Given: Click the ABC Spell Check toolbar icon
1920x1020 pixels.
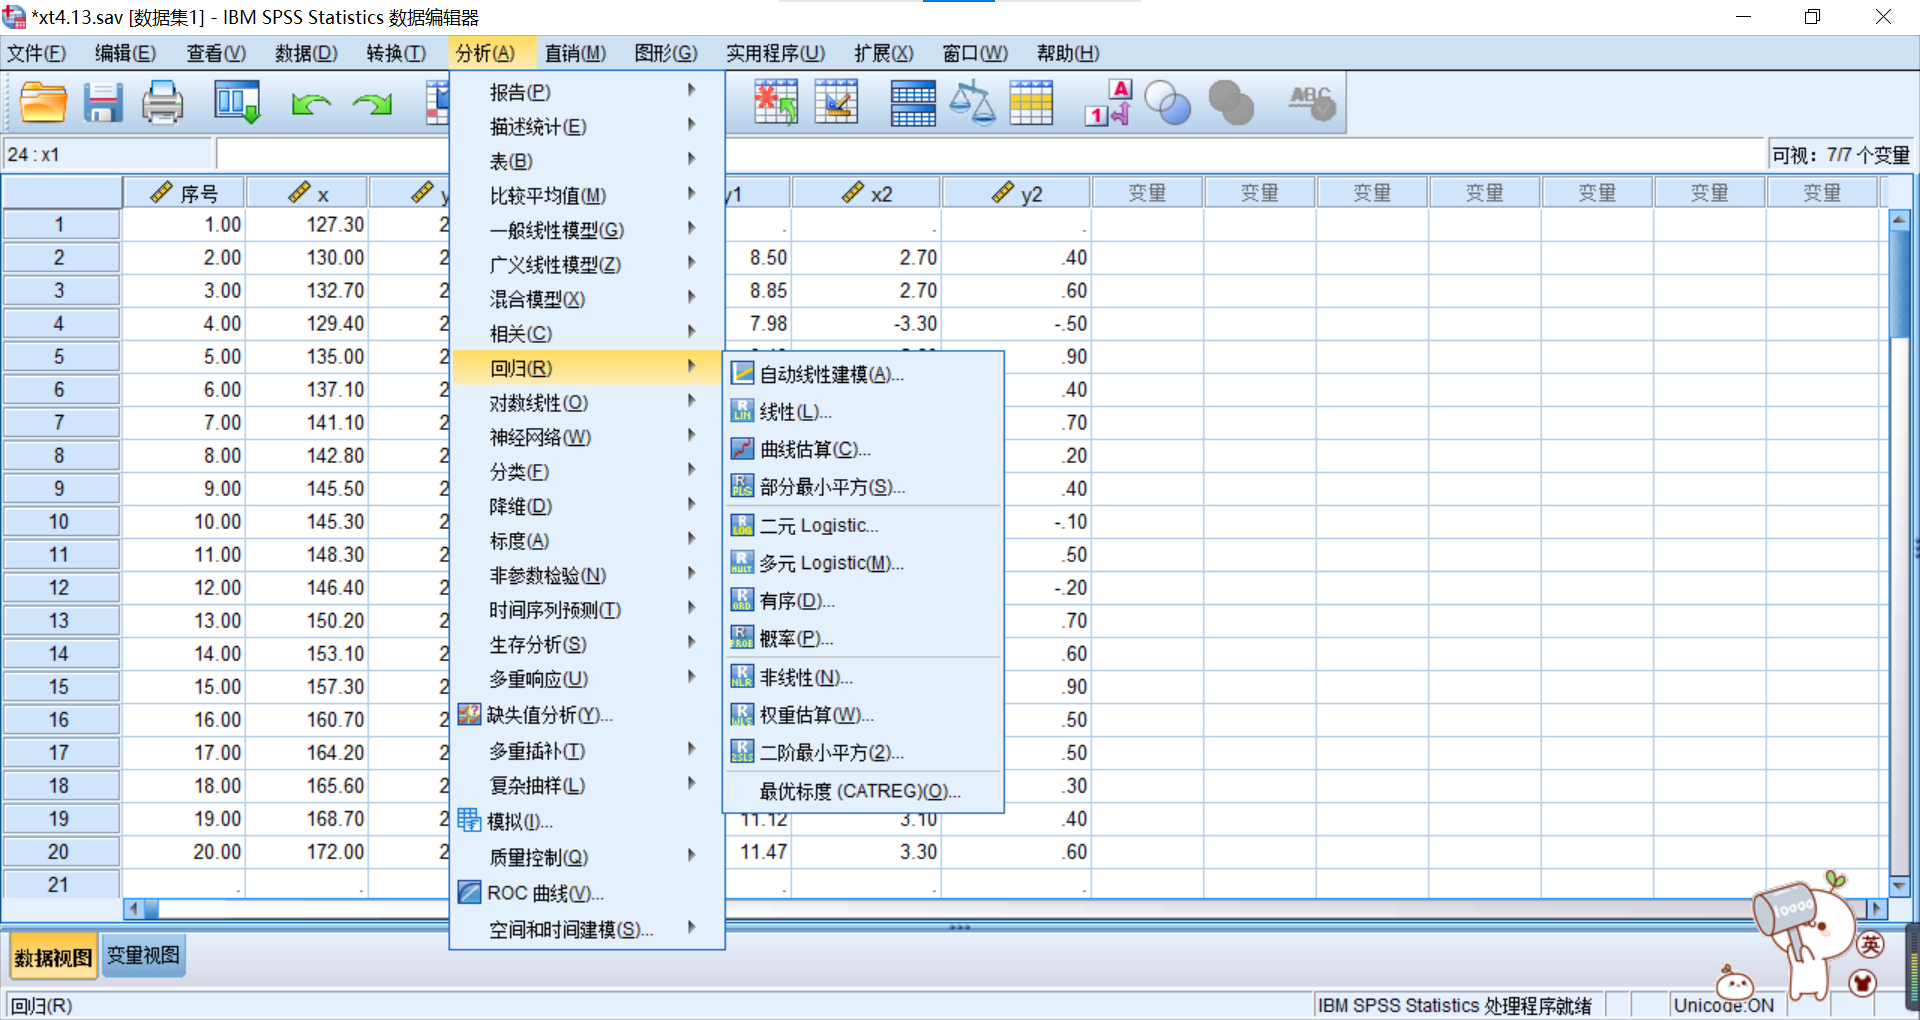Looking at the screenshot, I should coord(1312,103).
